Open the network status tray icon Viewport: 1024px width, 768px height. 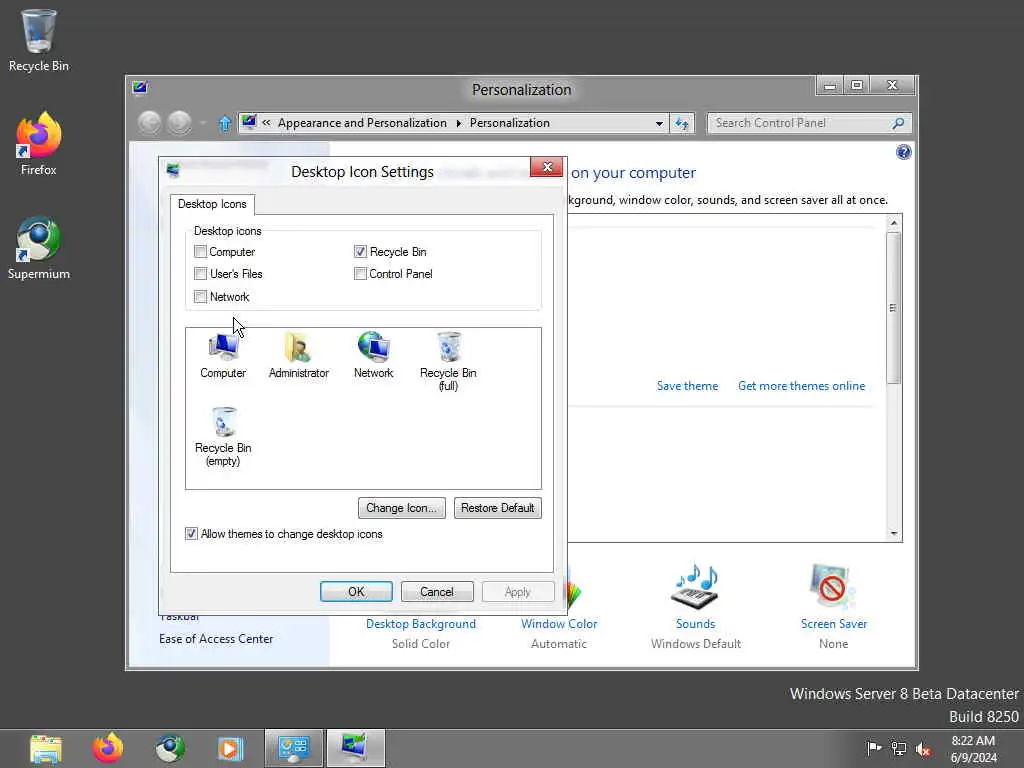899,748
